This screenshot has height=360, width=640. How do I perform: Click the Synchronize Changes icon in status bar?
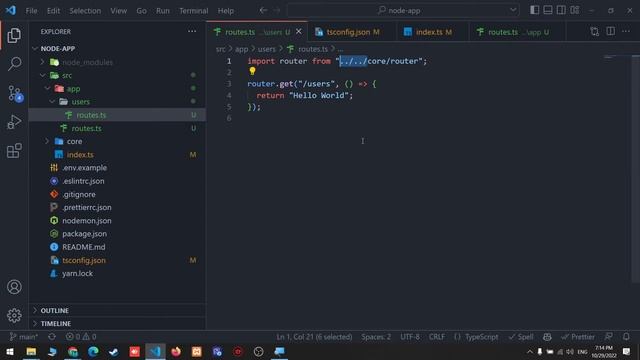pos(52,337)
